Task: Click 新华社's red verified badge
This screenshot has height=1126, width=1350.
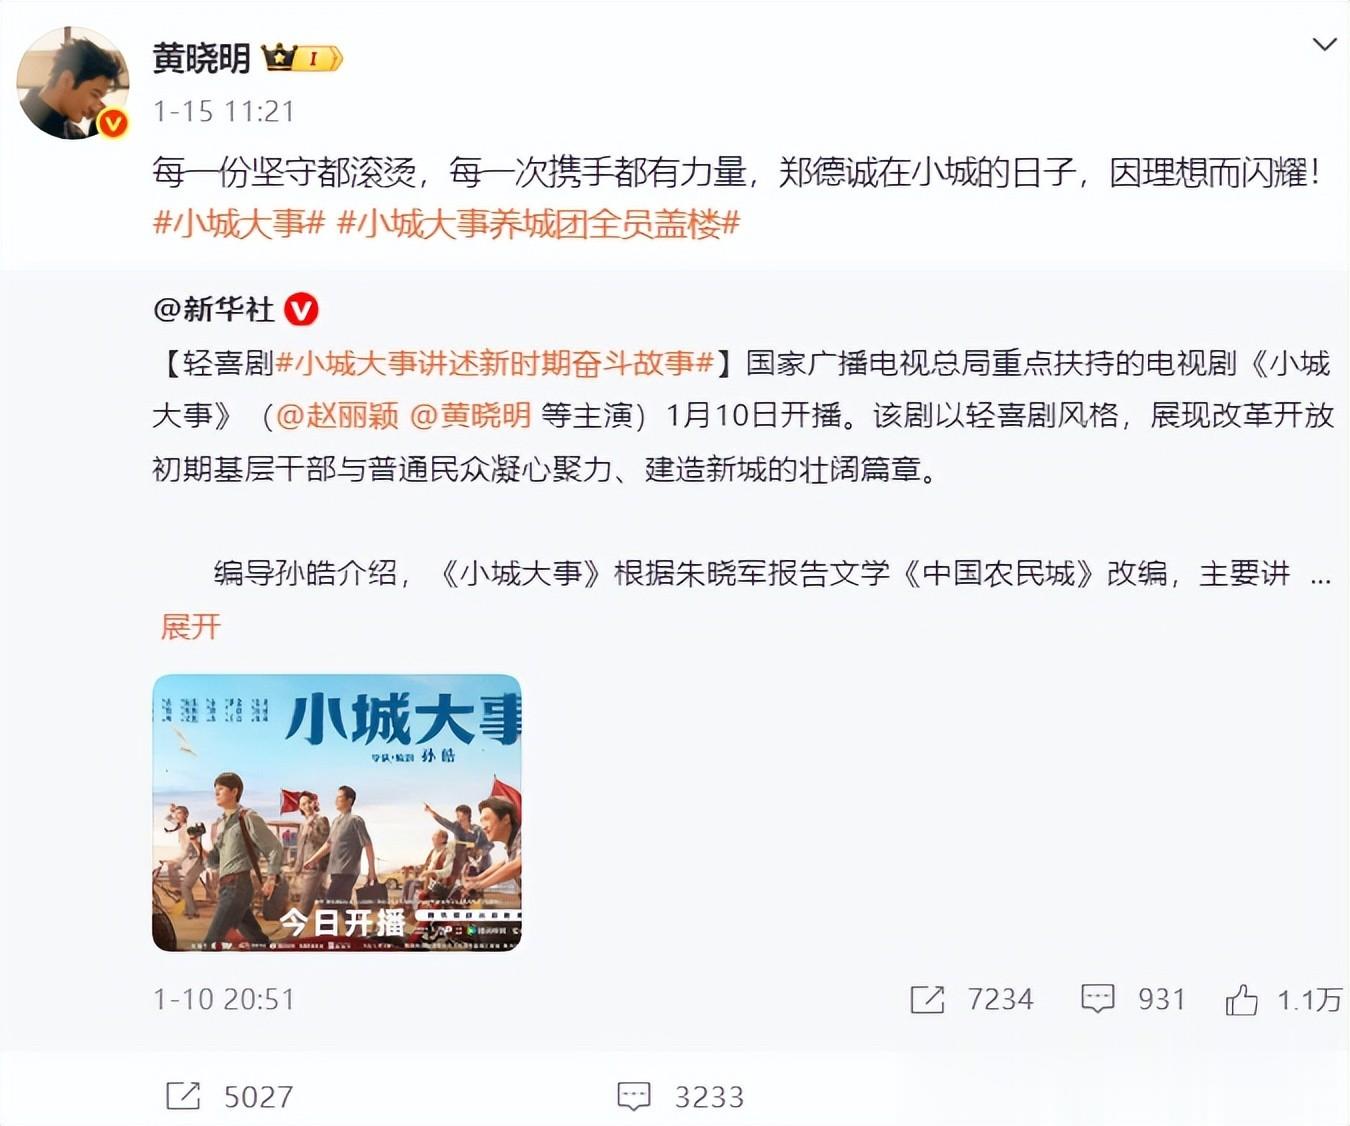Action: pyautogui.click(x=301, y=310)
